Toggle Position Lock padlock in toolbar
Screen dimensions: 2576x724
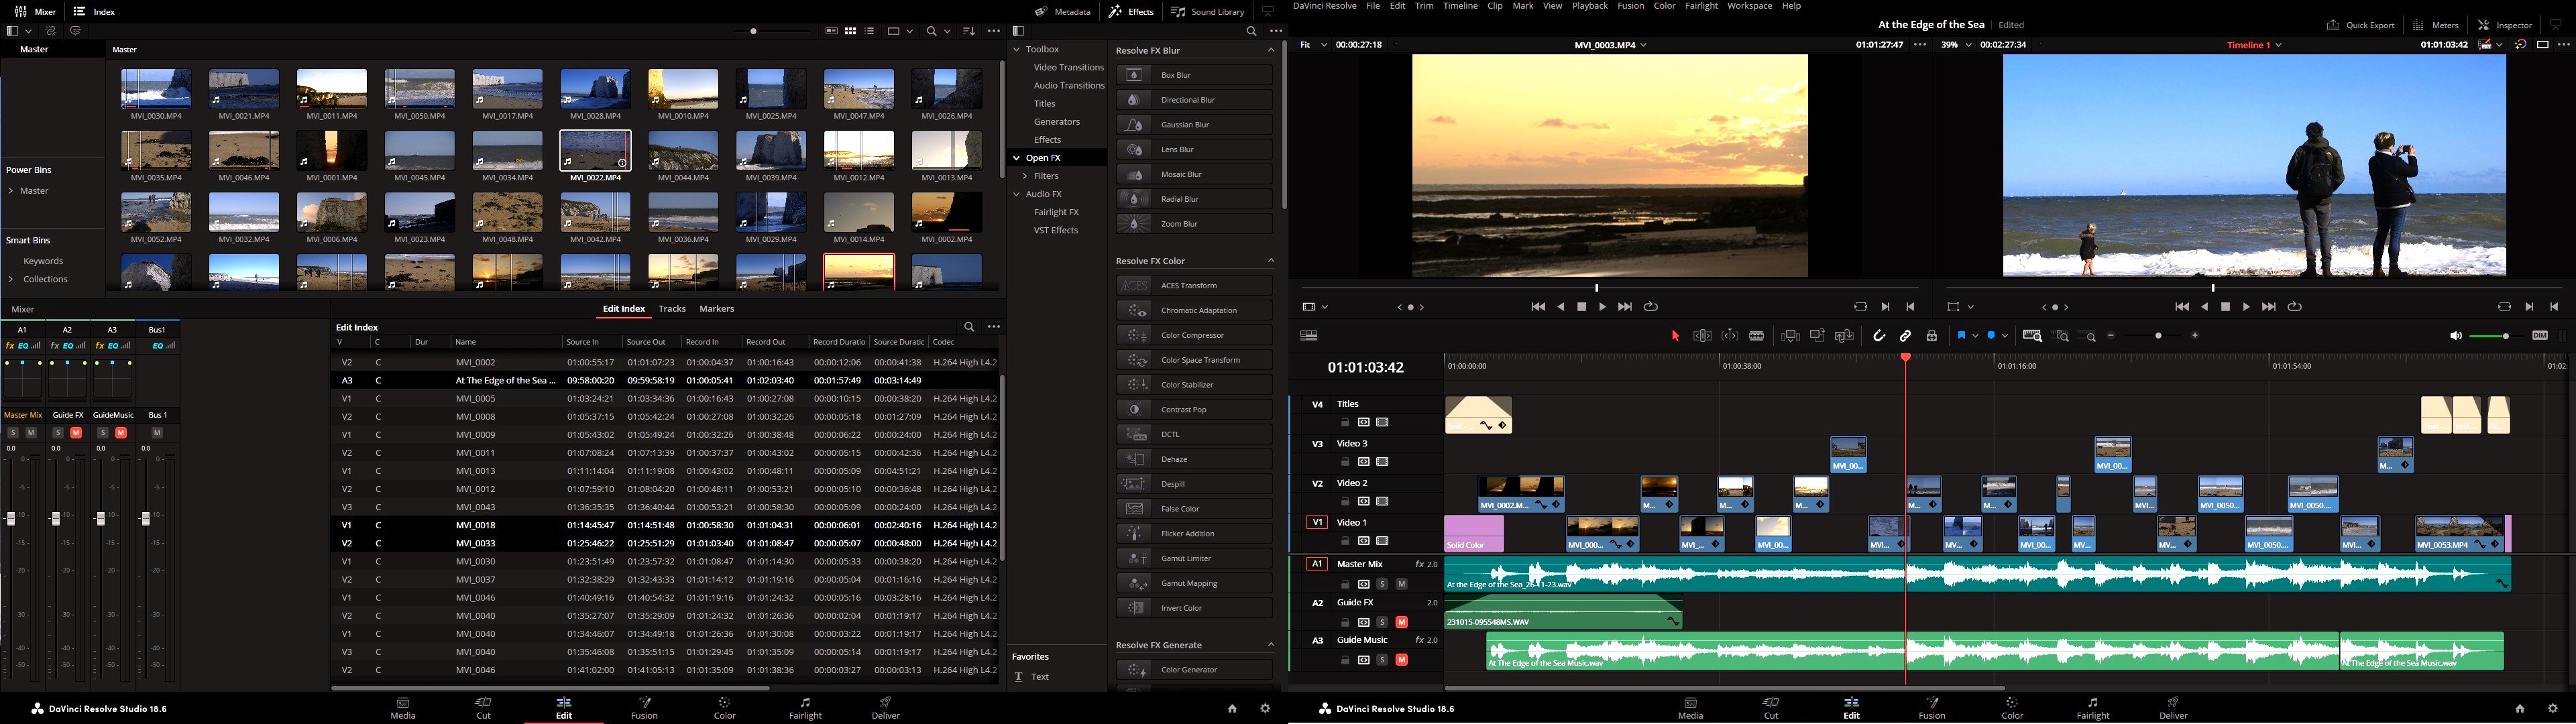tap(1932, 336)
